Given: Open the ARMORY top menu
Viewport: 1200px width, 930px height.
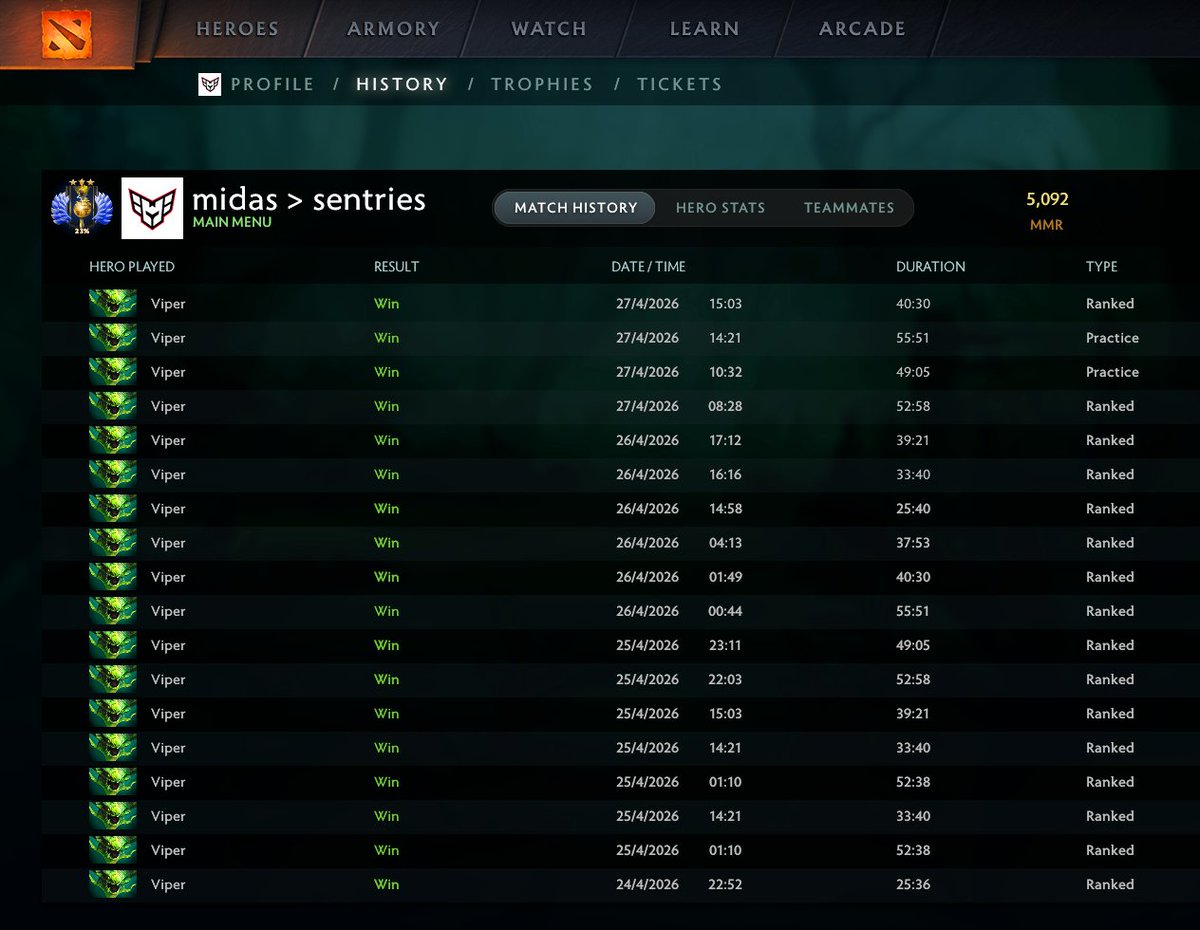Looking at the screenshot, I should coord(393,29).
